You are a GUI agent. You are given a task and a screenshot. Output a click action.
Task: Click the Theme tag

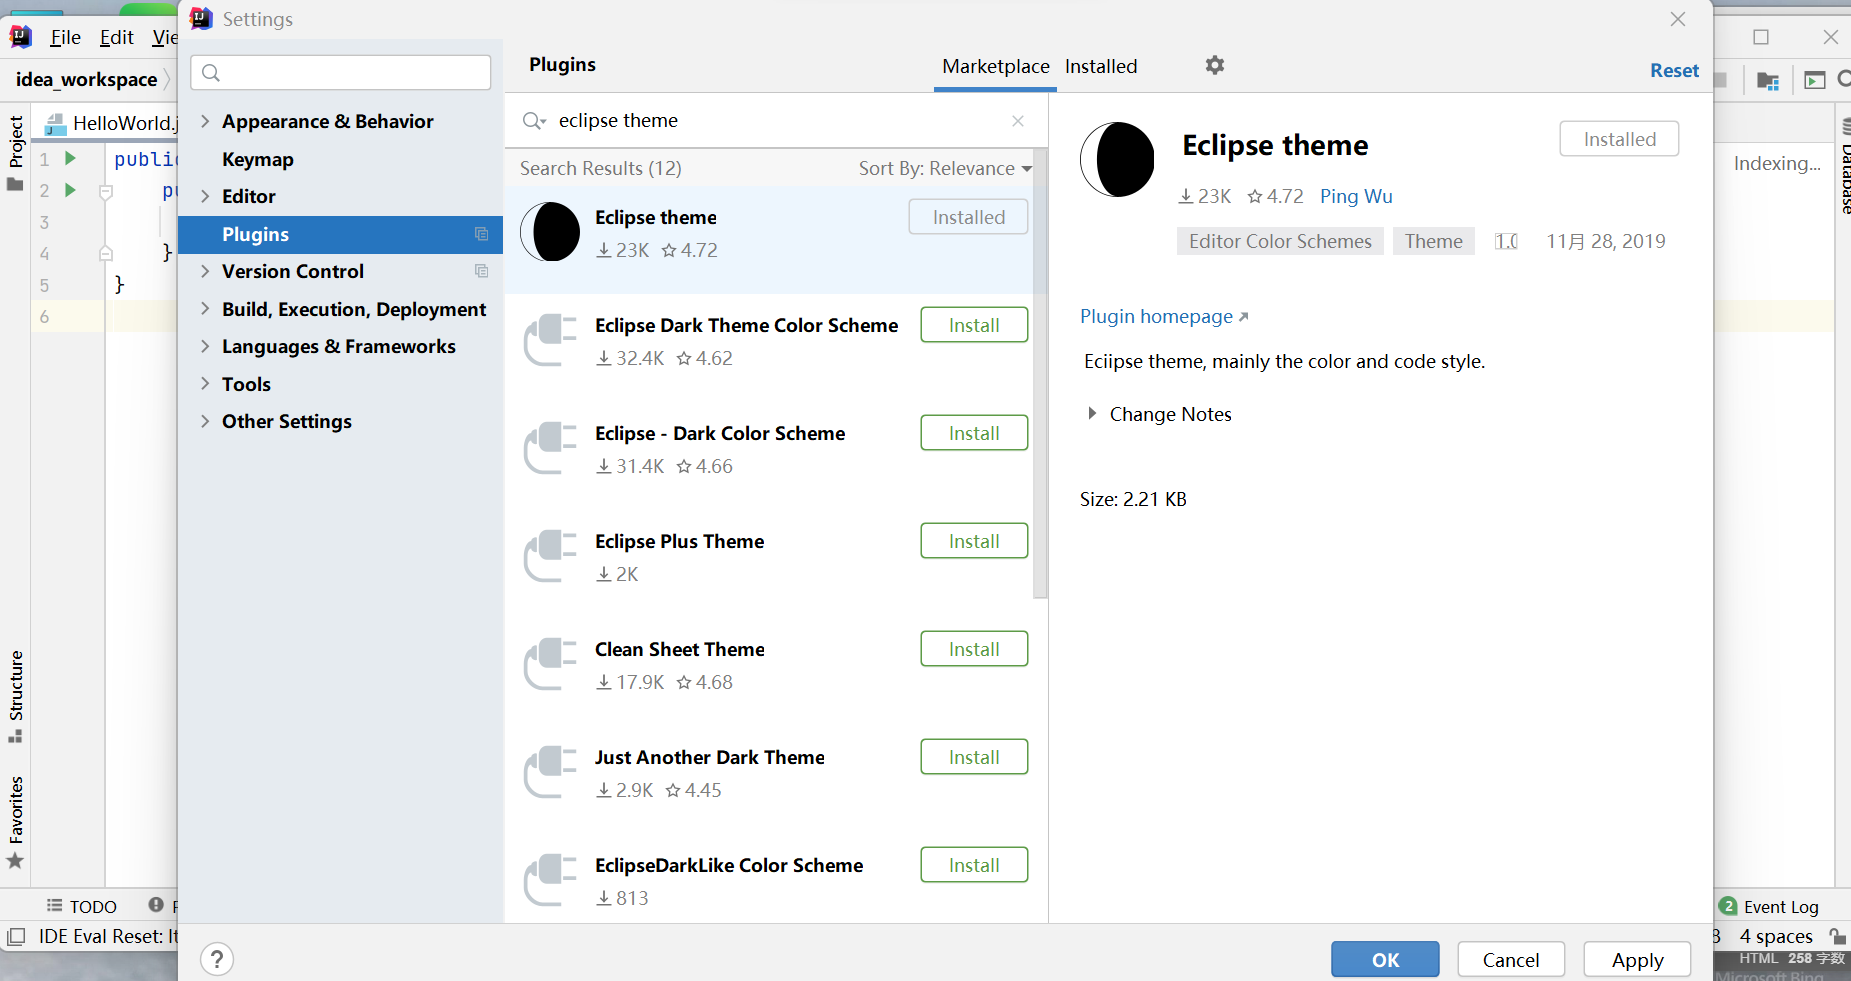click(1433, 241)
